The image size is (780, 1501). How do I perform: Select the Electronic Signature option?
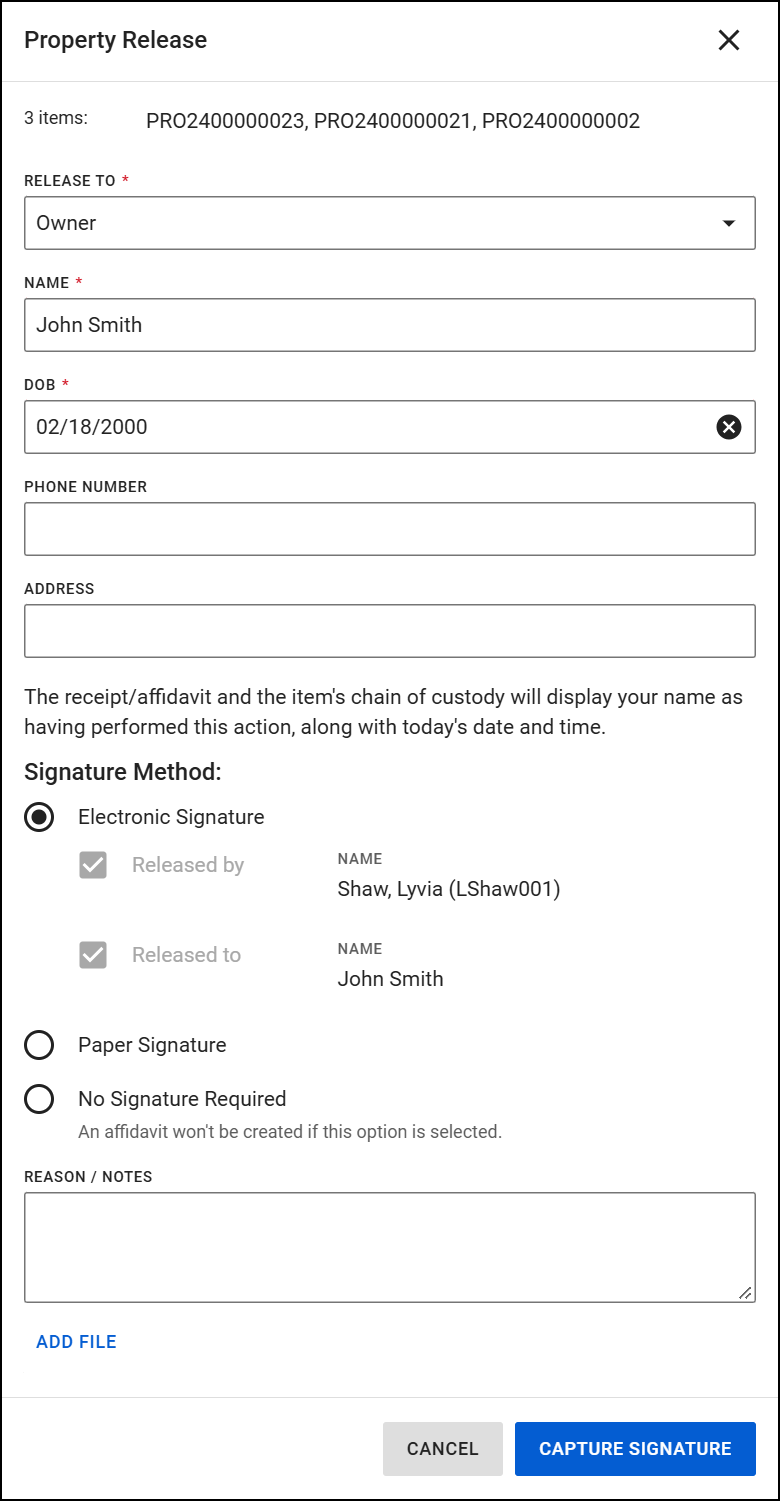[x=39, y=817]
